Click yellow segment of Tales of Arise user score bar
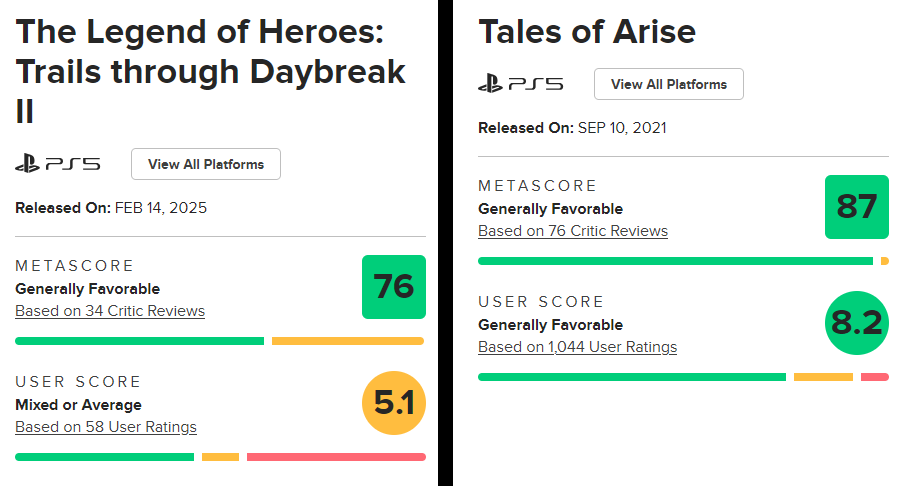This screenshot has width=898, height=486. tap(823, 377)
